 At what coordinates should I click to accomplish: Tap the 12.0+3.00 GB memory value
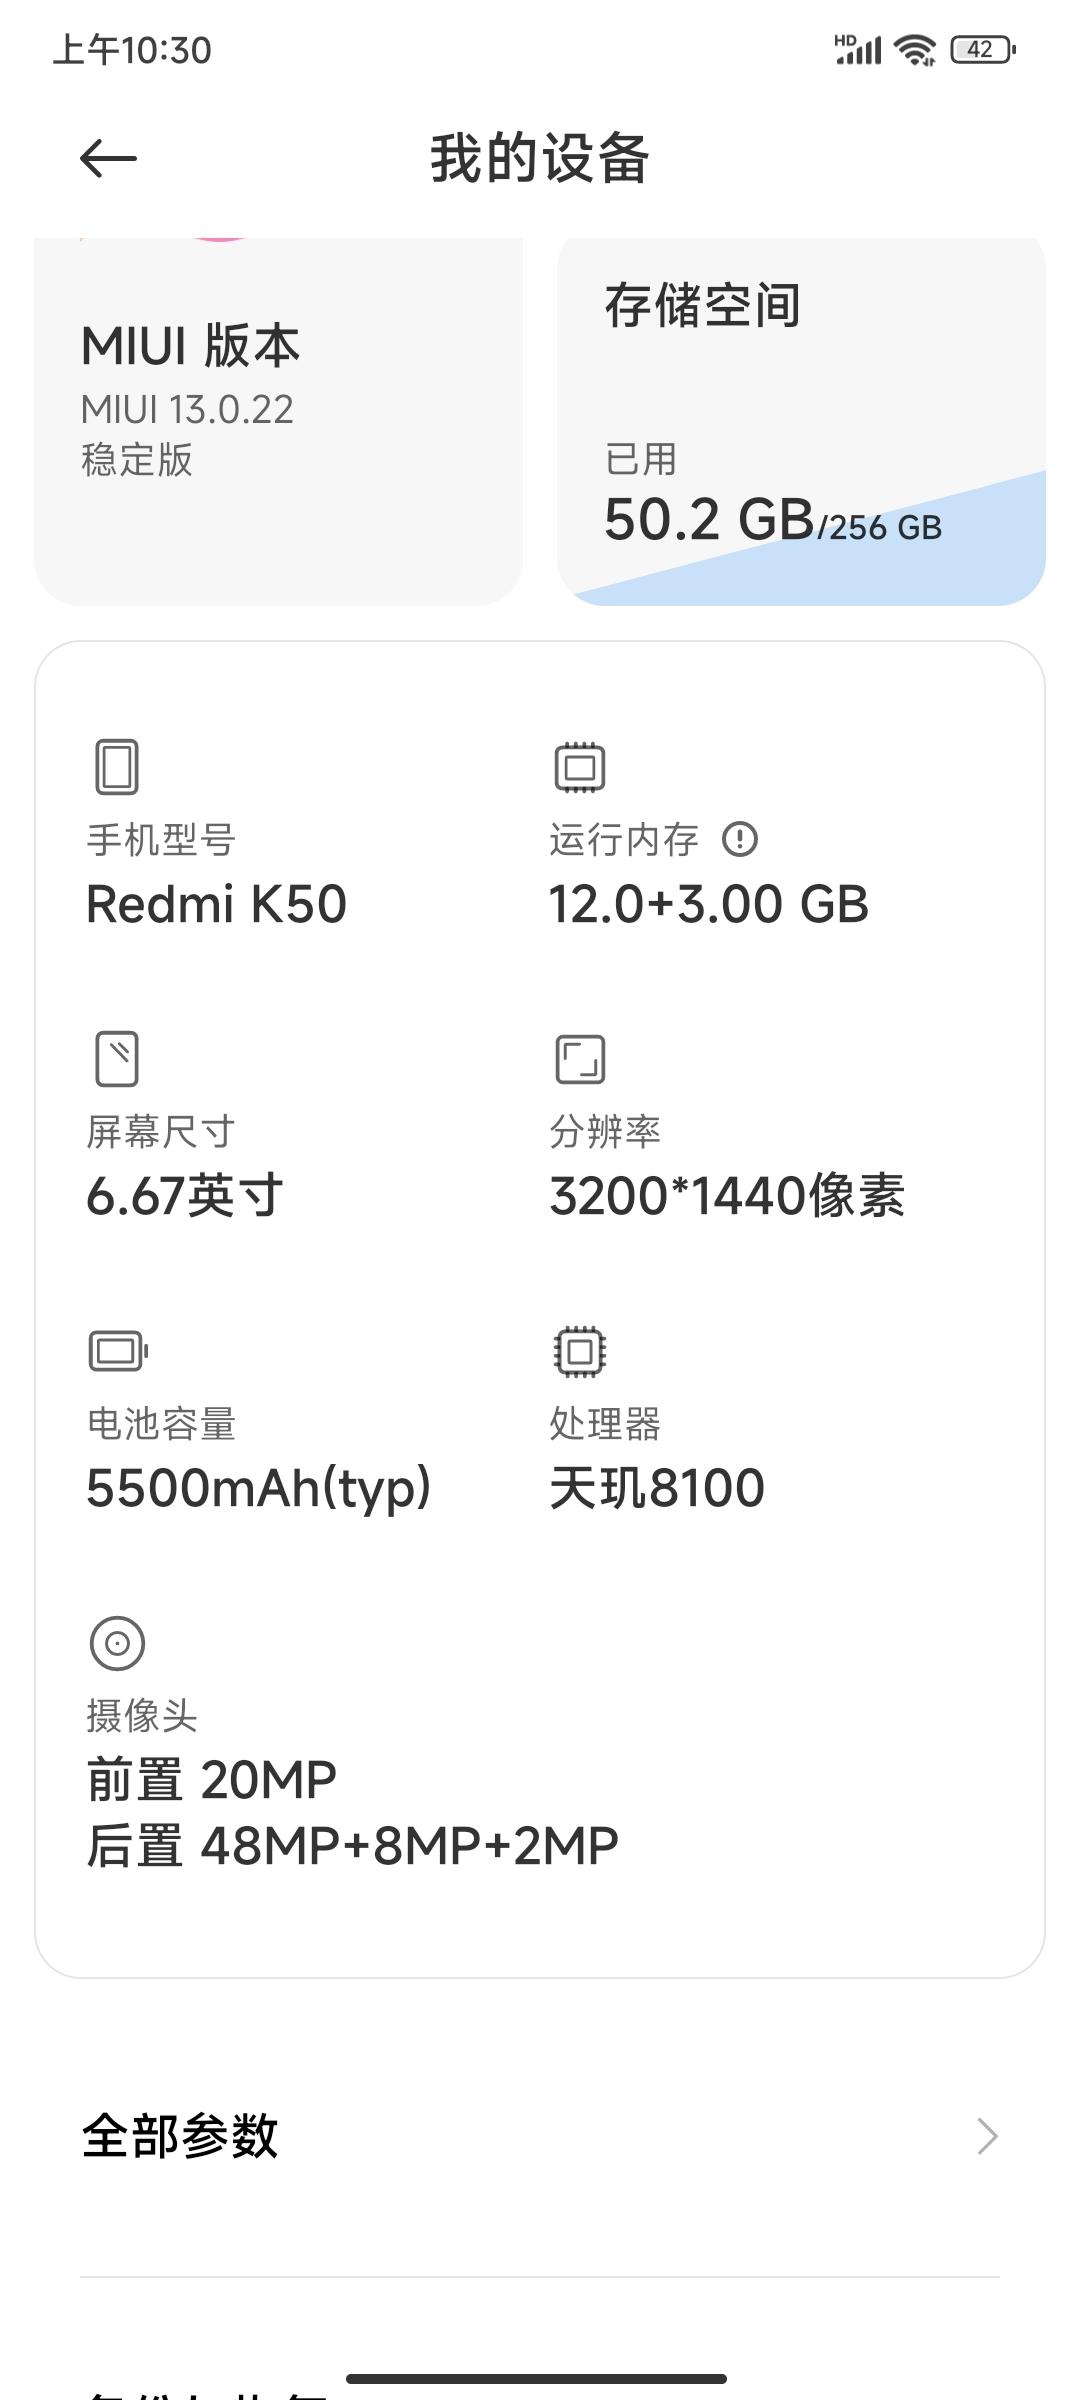(x=708, y=904)
